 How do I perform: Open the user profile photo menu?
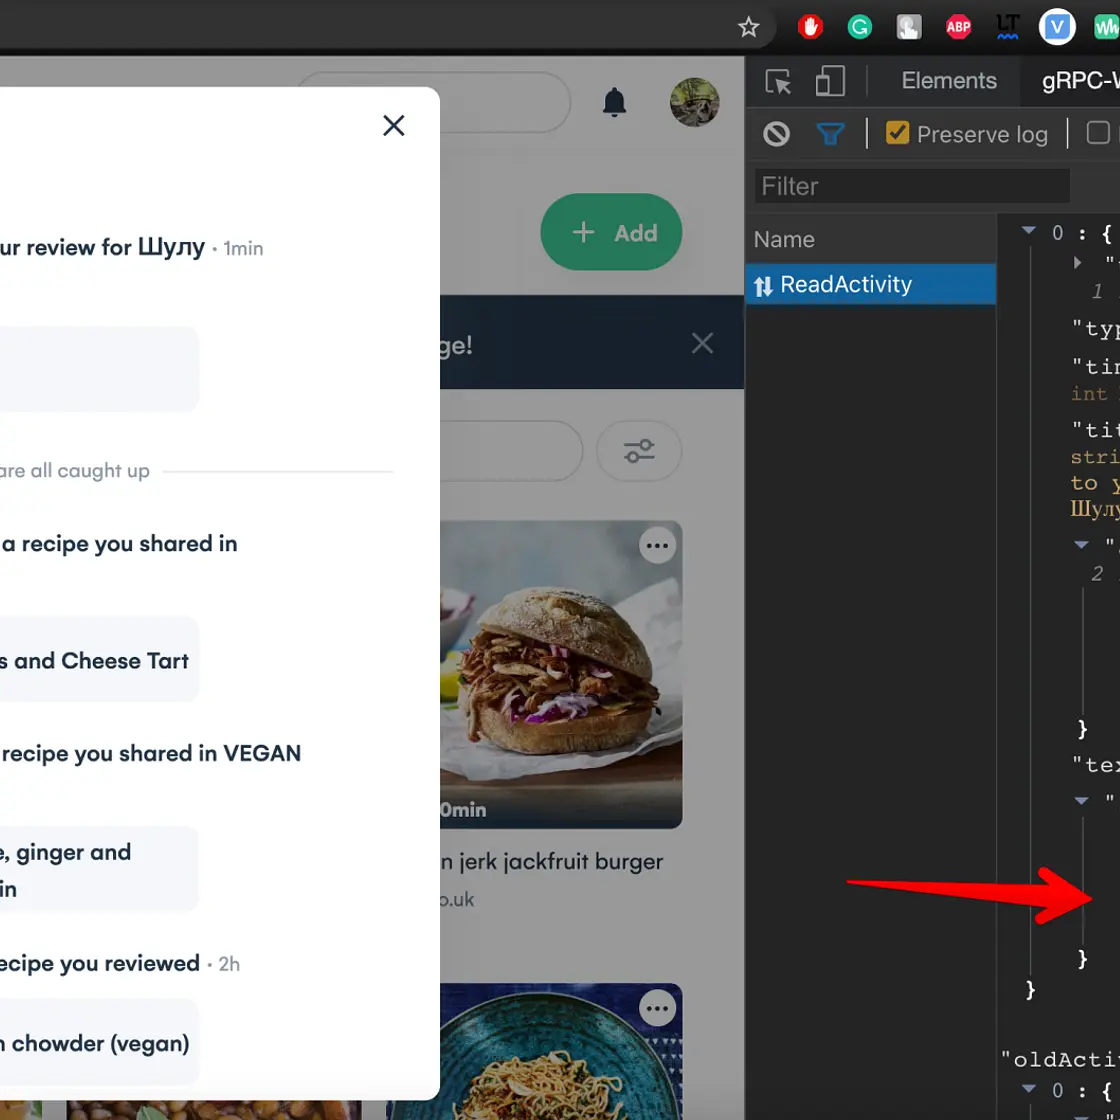694,102
